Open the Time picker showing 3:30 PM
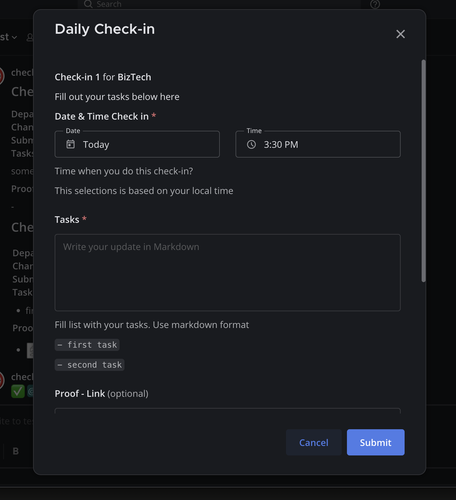 (318, 144)
